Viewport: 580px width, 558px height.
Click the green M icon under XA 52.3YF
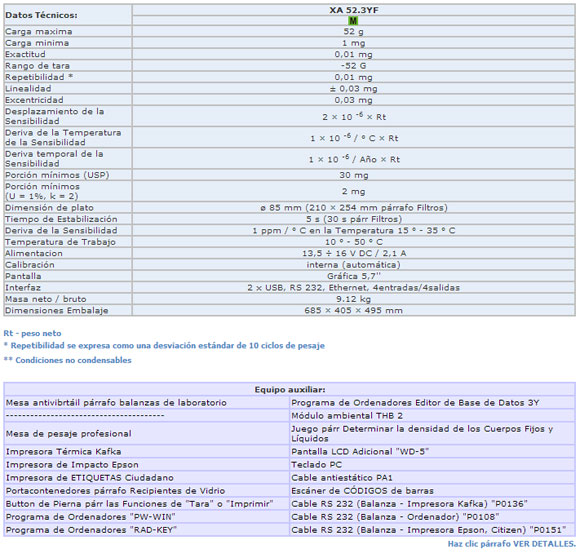353,21
